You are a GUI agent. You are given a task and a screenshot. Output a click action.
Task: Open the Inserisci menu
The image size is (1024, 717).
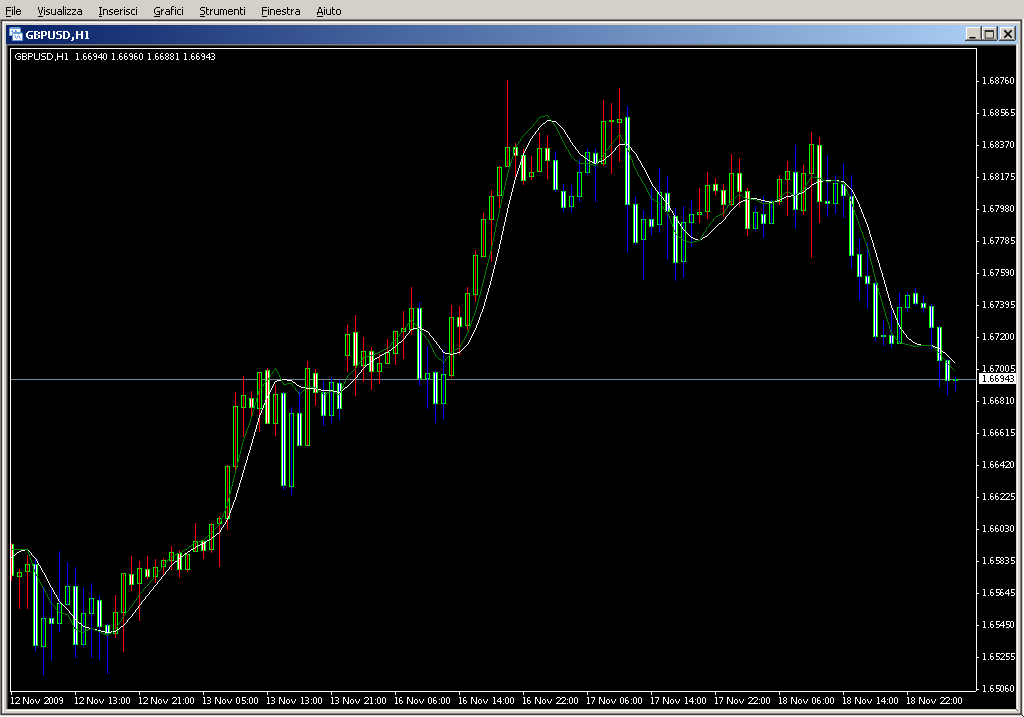pos(118,11)
